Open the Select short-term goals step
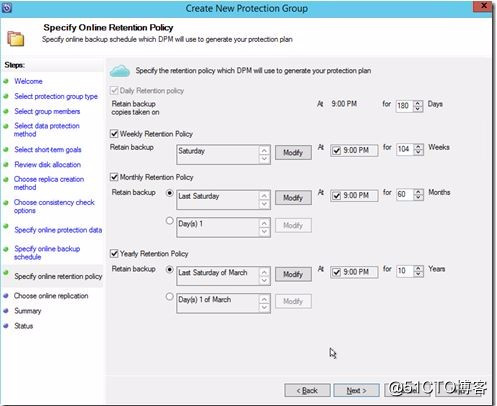497x406 pixels. coord(48,150)
